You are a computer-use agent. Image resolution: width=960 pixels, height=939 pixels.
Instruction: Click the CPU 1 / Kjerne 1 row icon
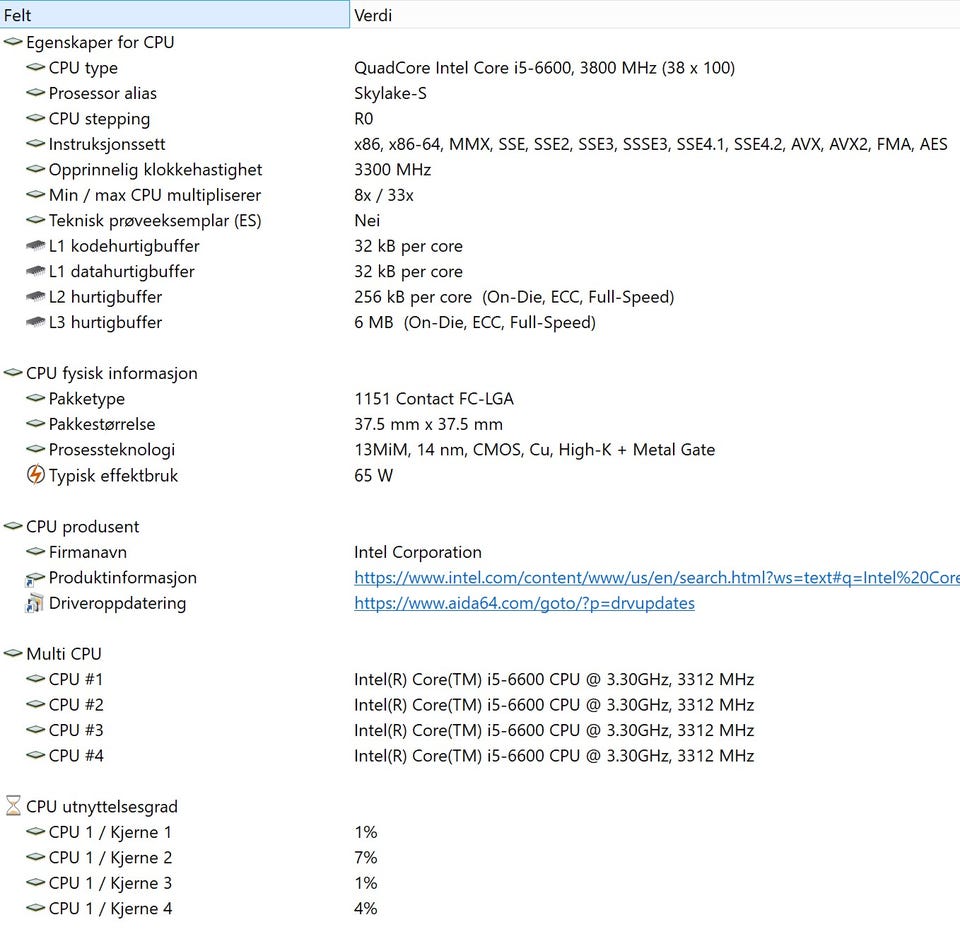36,832
